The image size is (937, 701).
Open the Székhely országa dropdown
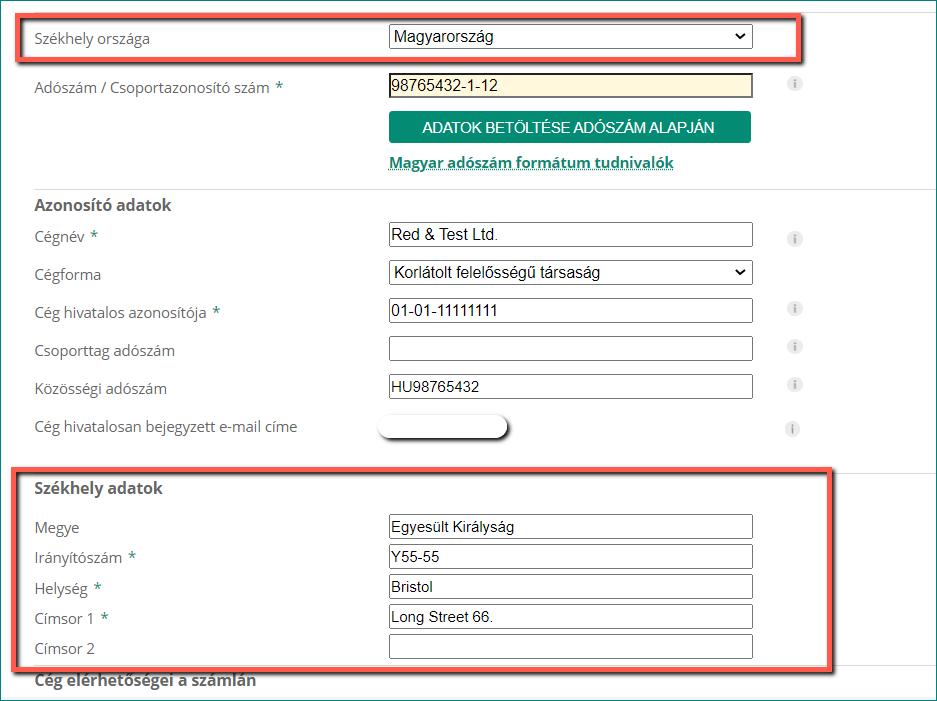pyautogui.click(x=571, y=36)
